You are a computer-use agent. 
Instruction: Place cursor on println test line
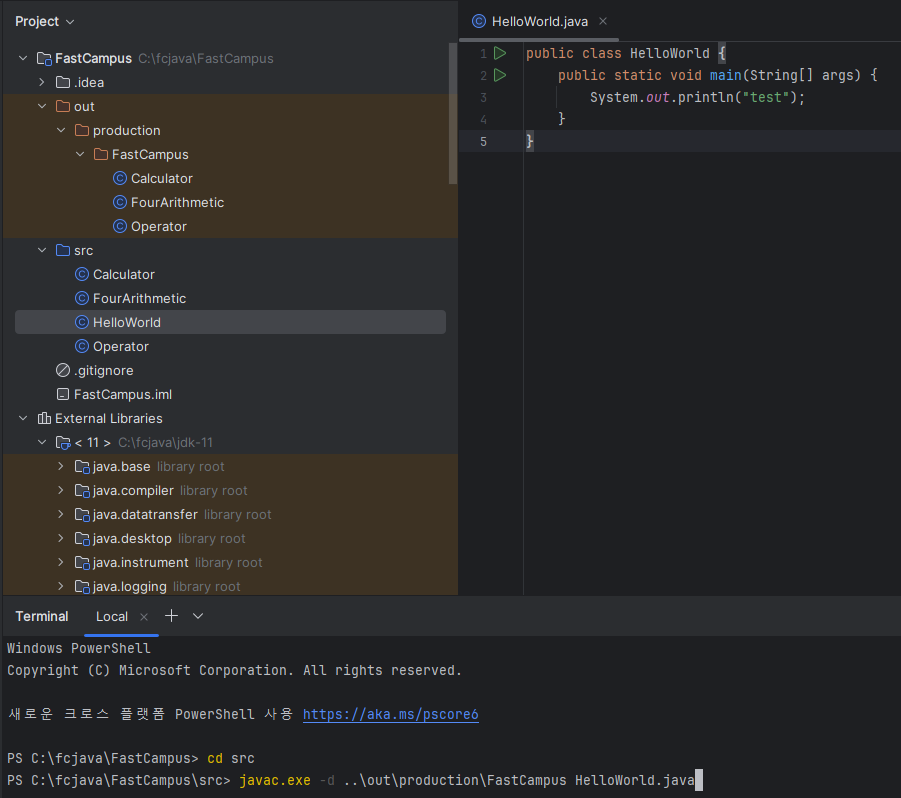click(x=698, y=97)
